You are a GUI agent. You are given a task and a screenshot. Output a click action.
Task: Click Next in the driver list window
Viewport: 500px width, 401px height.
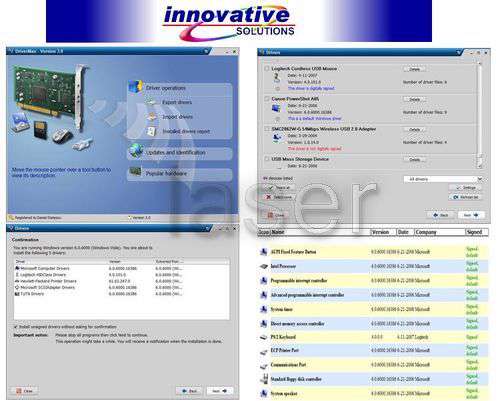tap(471, 215)
